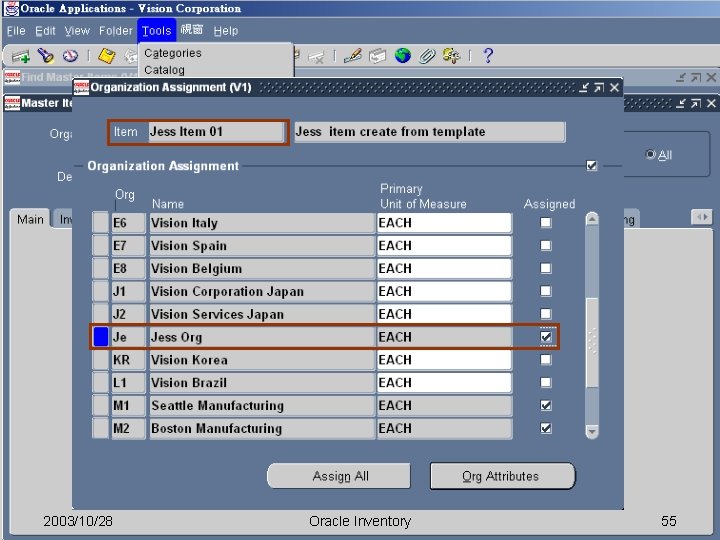Click the Boston Manufacturing name cell
Image resolution: width=720 pixels, height=540 pixels.
click(262, 428)
